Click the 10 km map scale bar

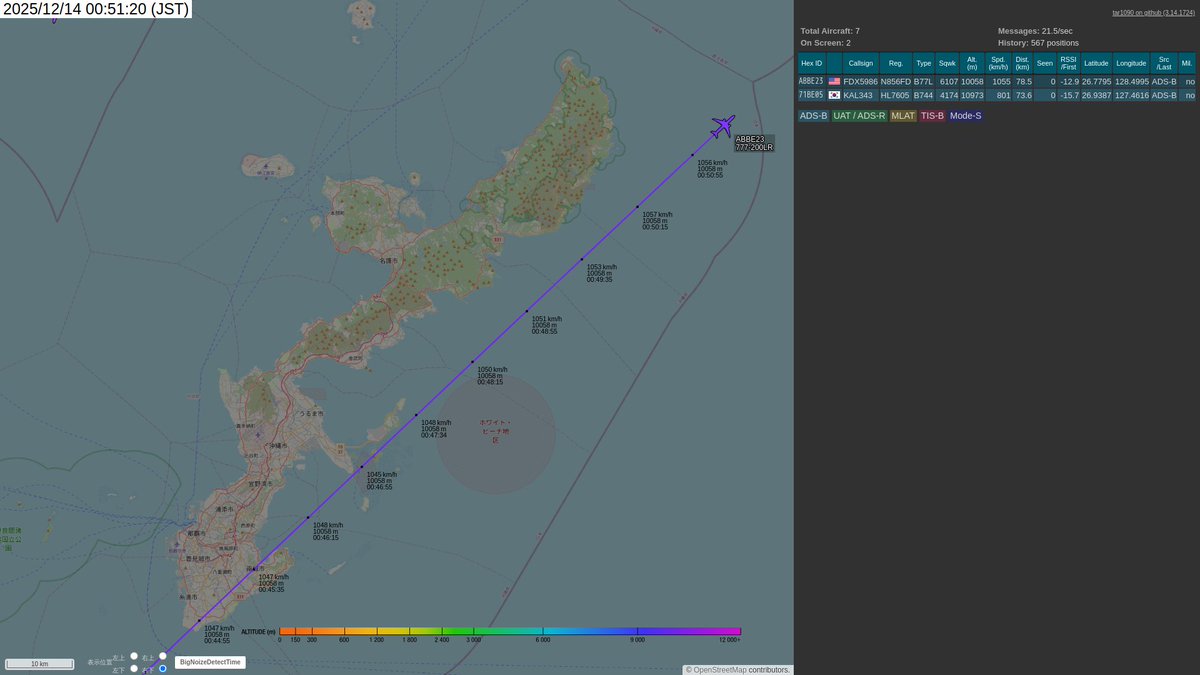point(40,664)
